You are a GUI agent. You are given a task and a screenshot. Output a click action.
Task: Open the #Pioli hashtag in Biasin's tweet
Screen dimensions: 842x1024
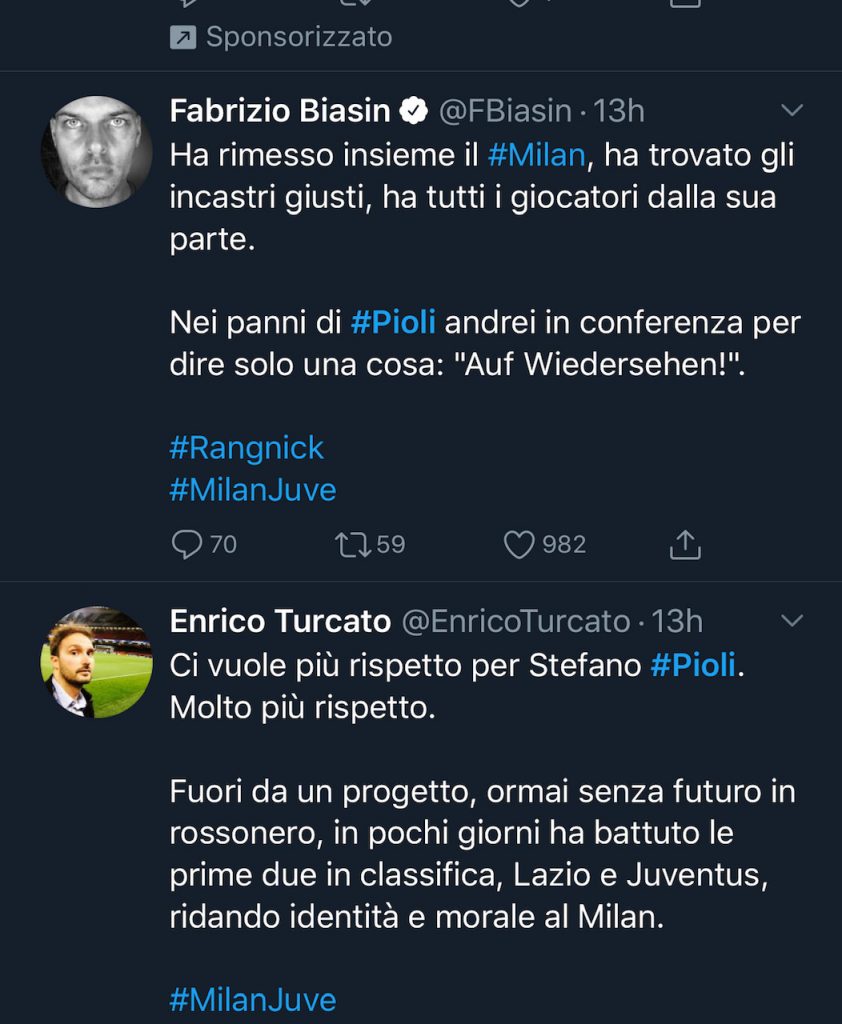point(392,324)
